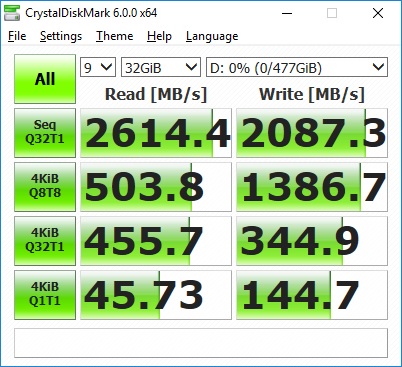The width and height of the screenshot is (402, 367).
Task: Open the Language menu
Action: click(212, 36)
